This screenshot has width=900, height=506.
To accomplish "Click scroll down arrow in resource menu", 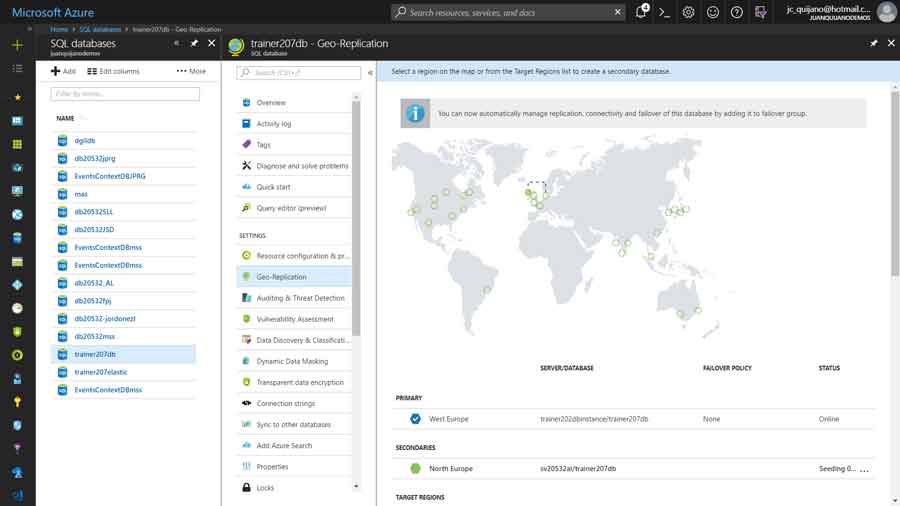I will [356, 486].
